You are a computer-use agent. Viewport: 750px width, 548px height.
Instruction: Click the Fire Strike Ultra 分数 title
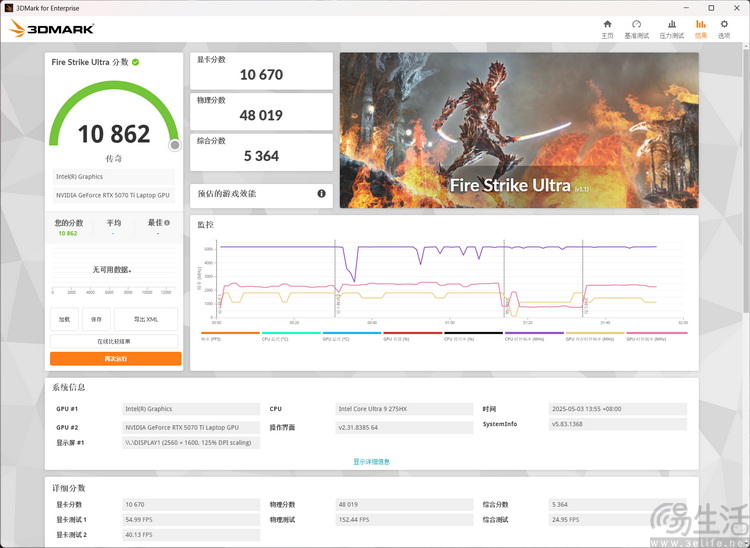point(90,62)
